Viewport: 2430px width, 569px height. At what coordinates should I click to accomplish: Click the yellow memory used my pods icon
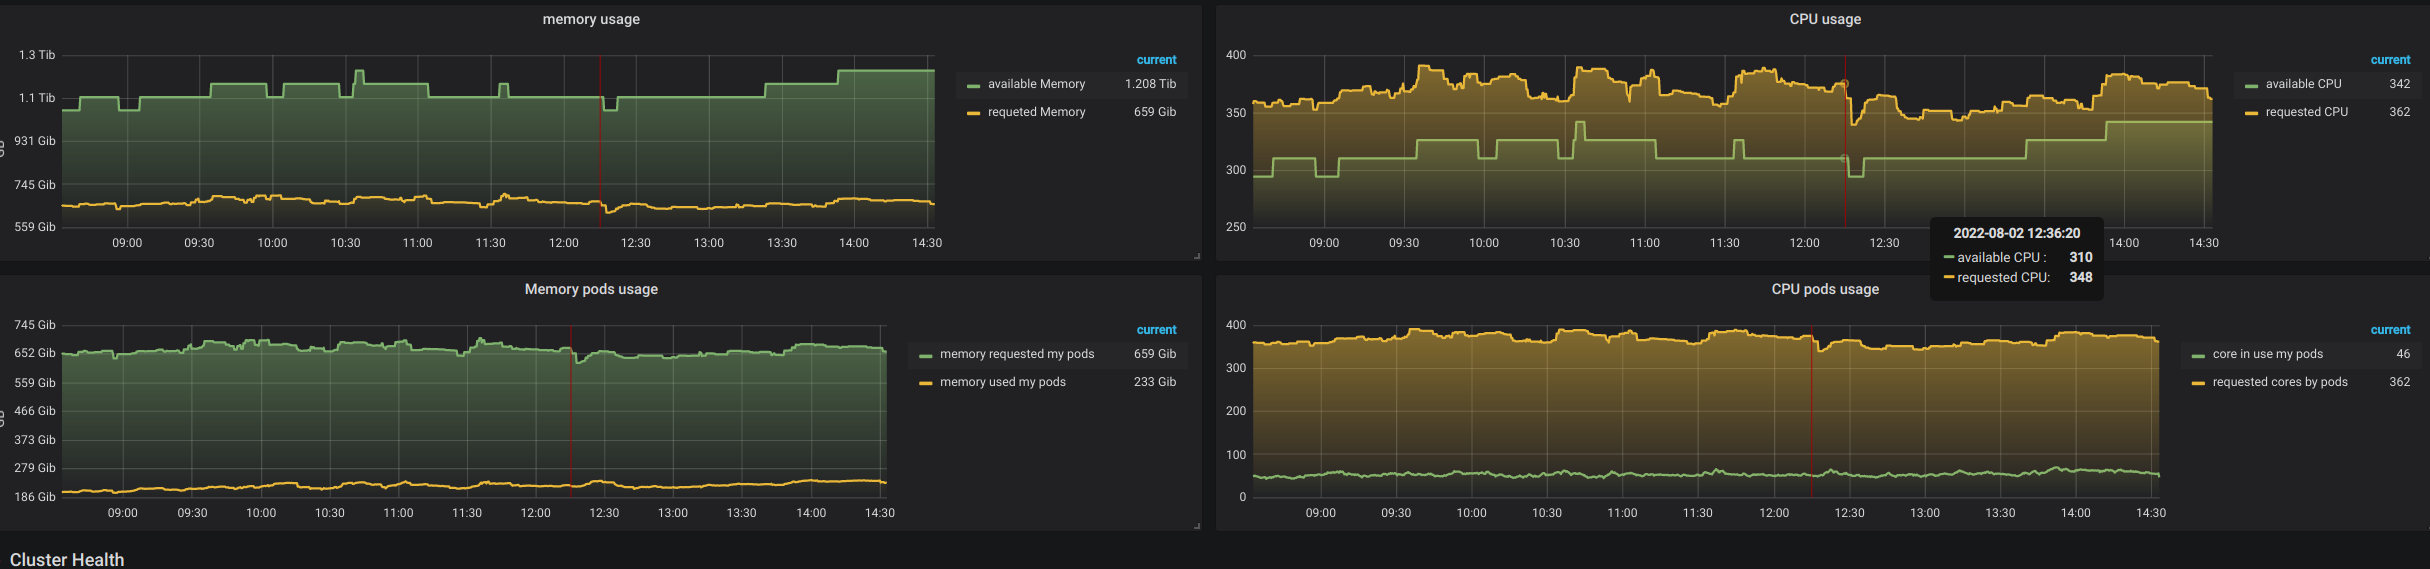click(x=925, y=383)
